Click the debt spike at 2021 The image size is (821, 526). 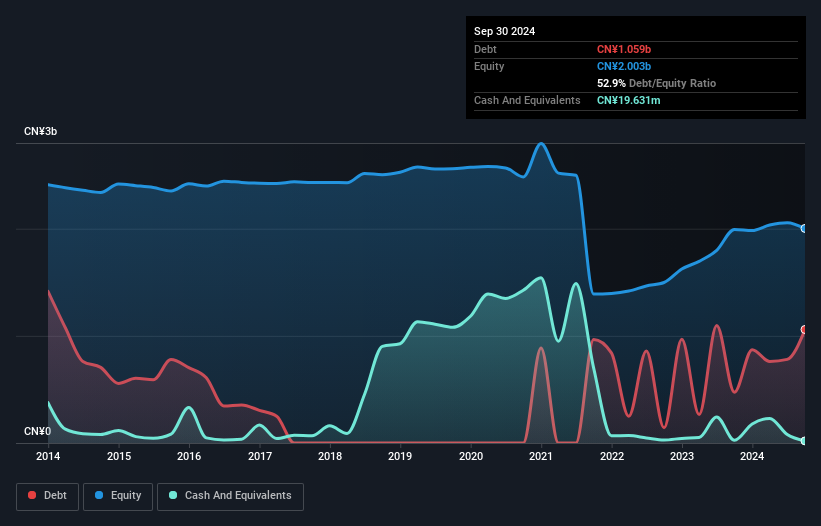pyautogui.click(x=541, y=348)
